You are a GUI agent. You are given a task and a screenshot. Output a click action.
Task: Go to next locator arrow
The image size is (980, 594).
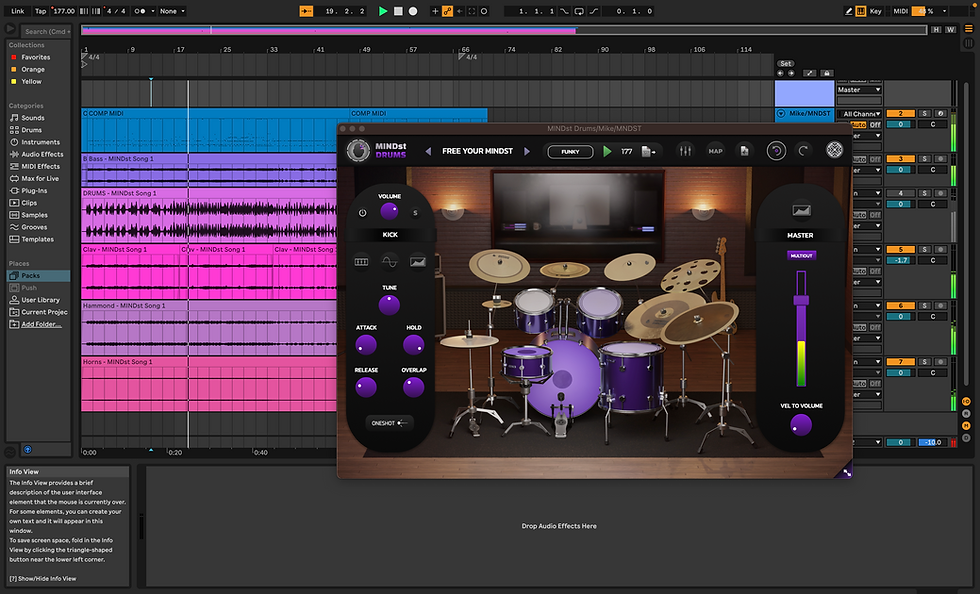pos(791,73)
